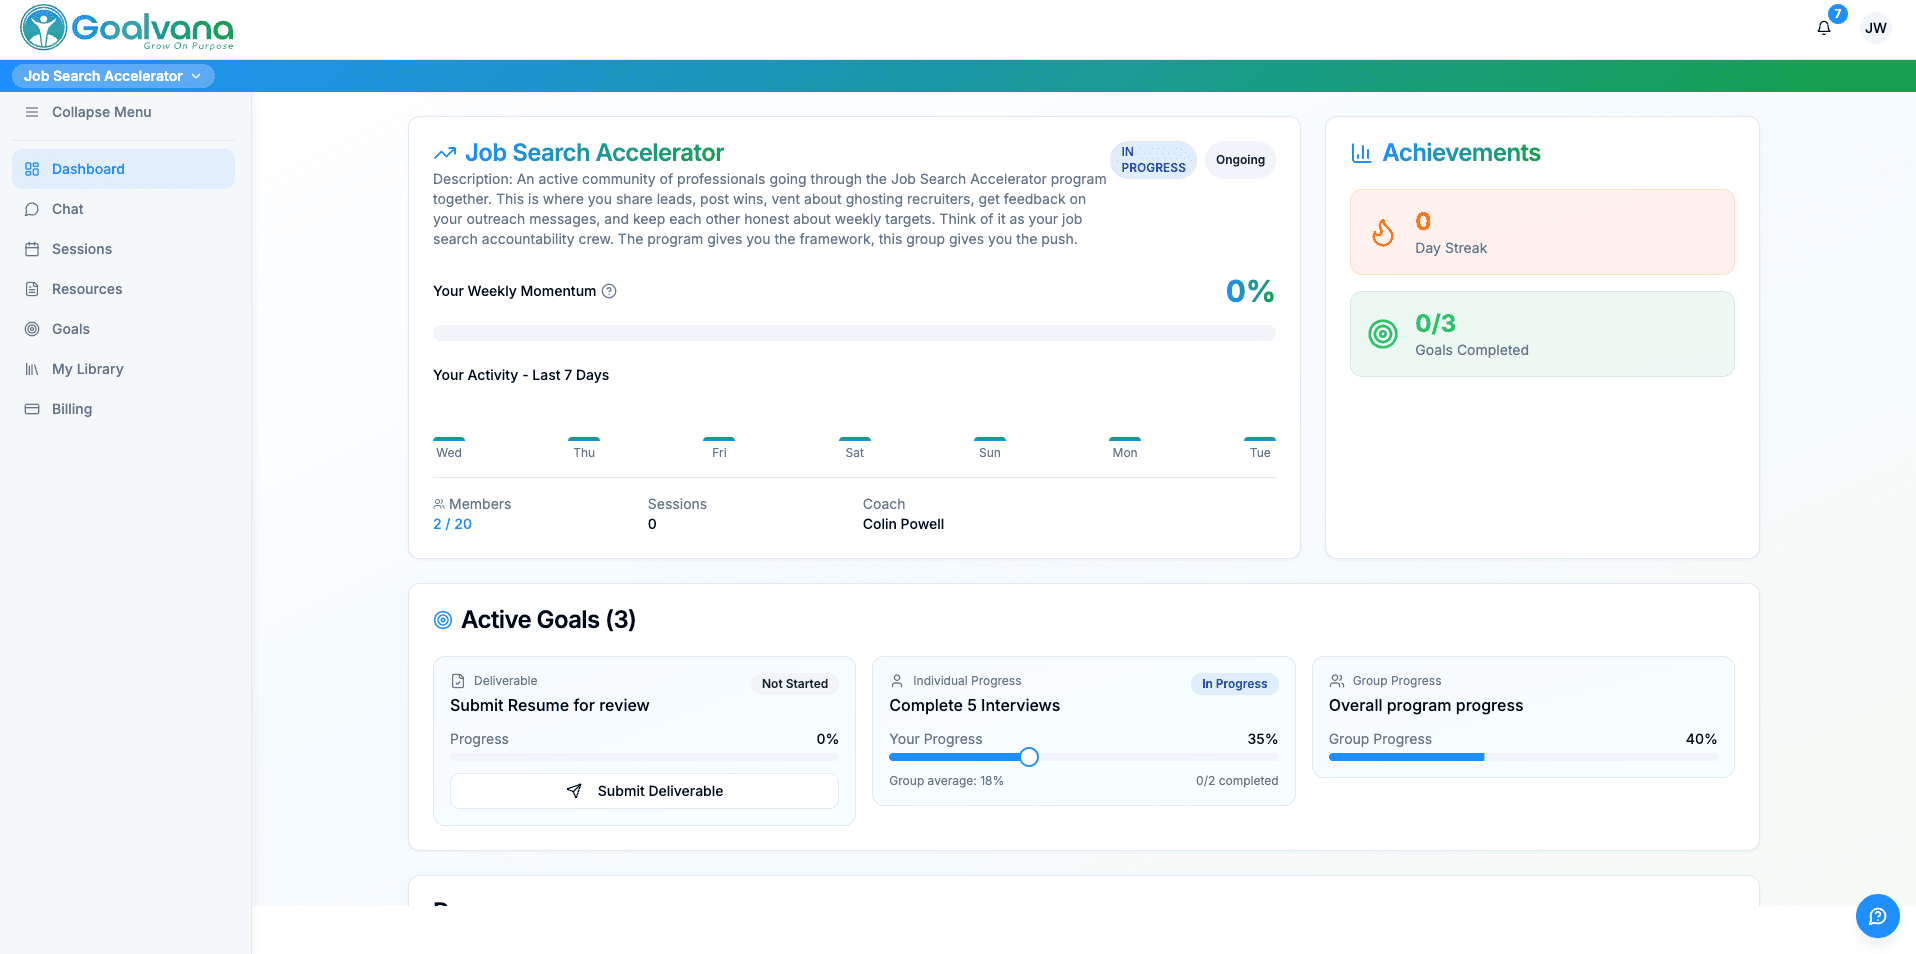Click the notification bell icon

[x=1823, y=28]
